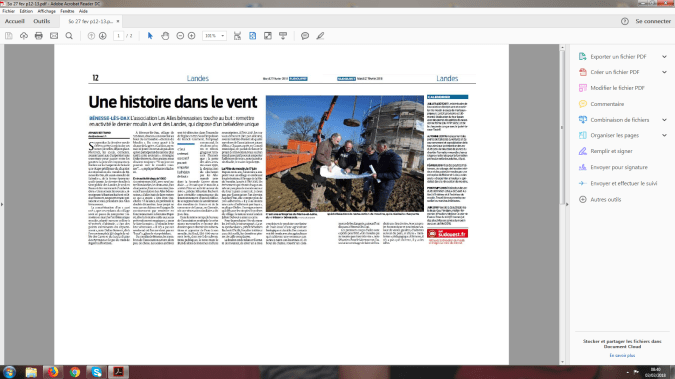Click the page number input field
Image resolution: width=675 pixels, height=379 pixels.
point(118,36)
